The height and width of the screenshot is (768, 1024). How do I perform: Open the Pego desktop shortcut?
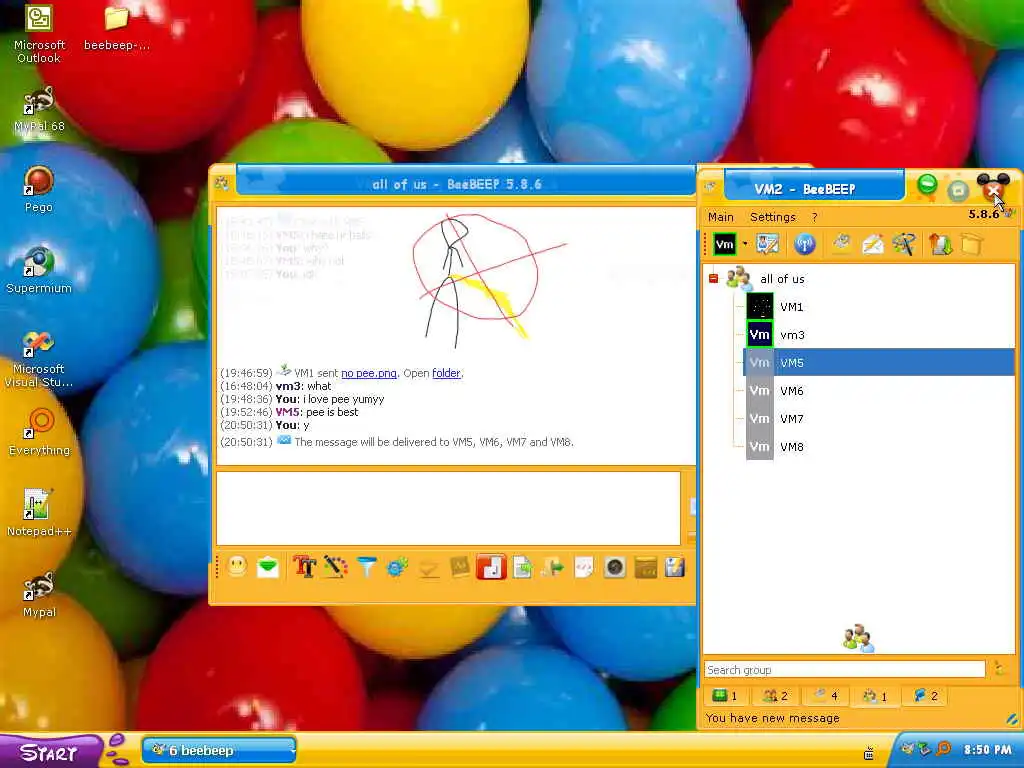tap(39, 190)
